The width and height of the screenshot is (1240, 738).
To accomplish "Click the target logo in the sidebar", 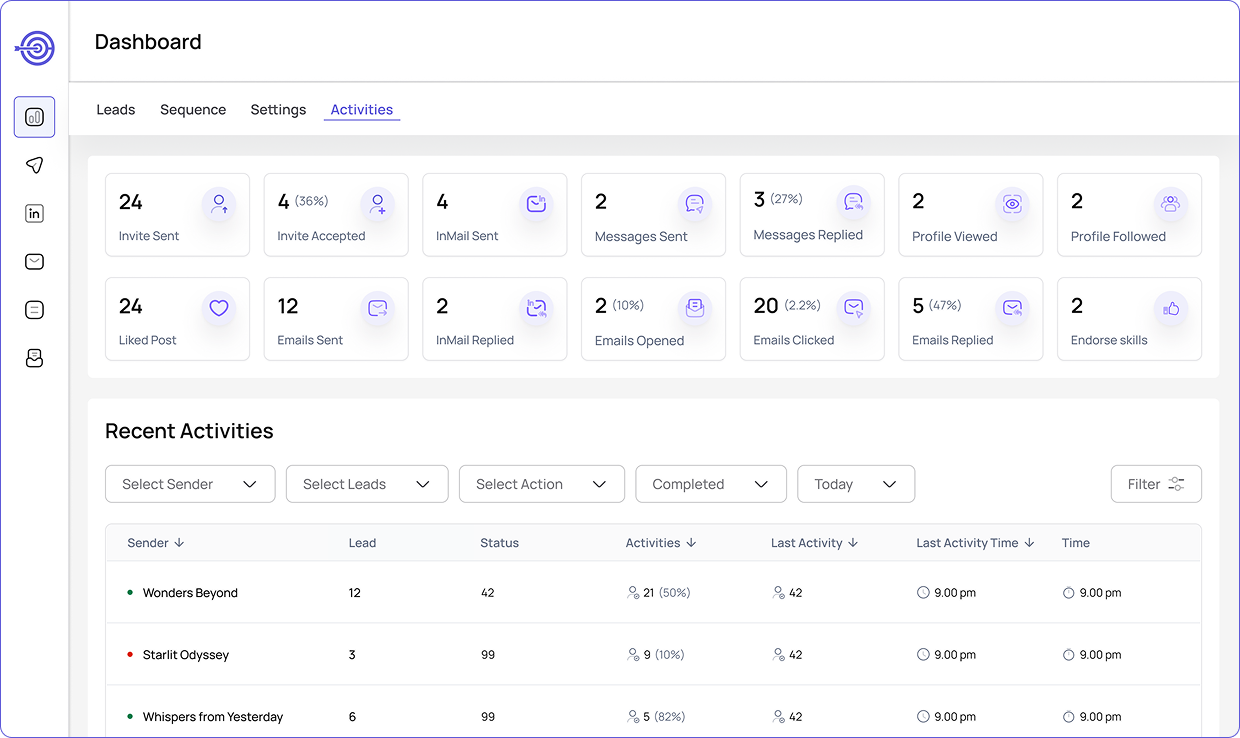I will click(x=35, y=47).
